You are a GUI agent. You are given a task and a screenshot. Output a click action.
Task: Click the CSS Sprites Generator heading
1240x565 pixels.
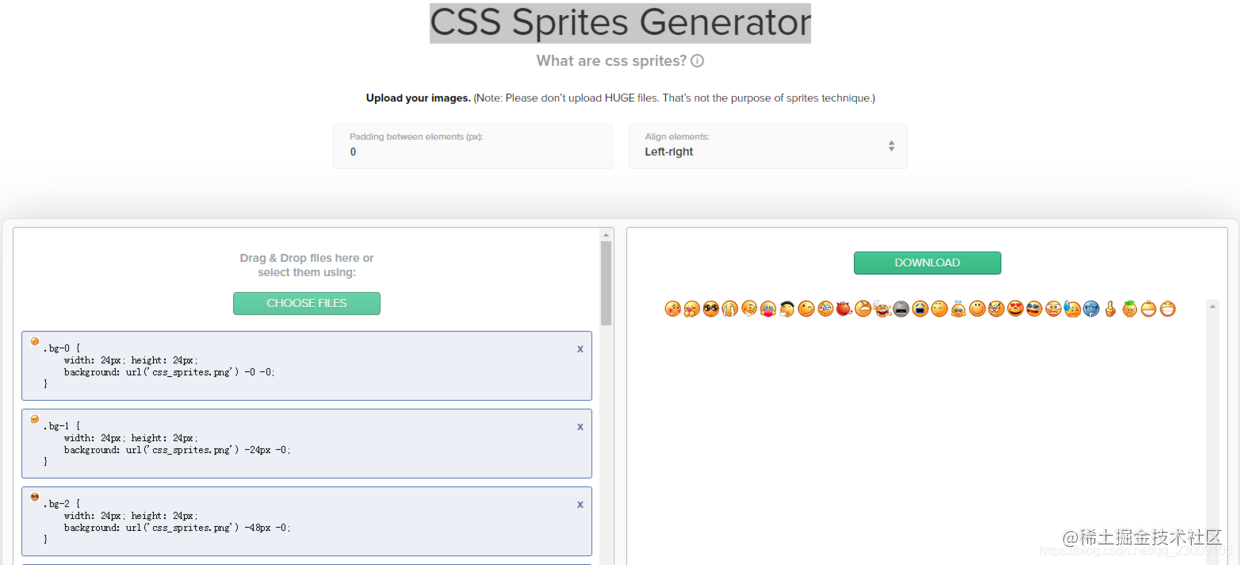(620, 22)
